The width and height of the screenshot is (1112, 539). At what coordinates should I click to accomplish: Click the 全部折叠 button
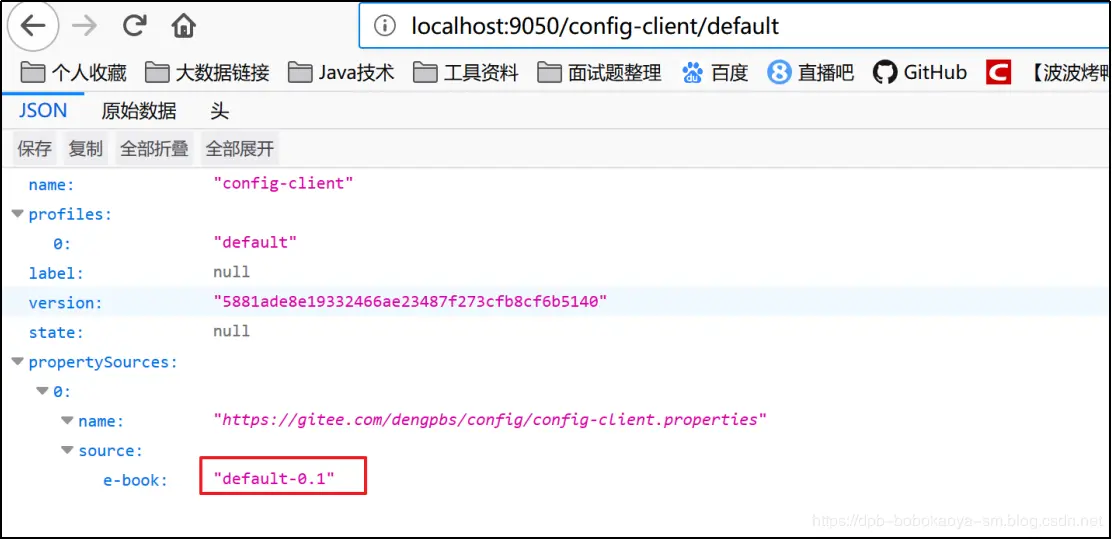(154, 148)
